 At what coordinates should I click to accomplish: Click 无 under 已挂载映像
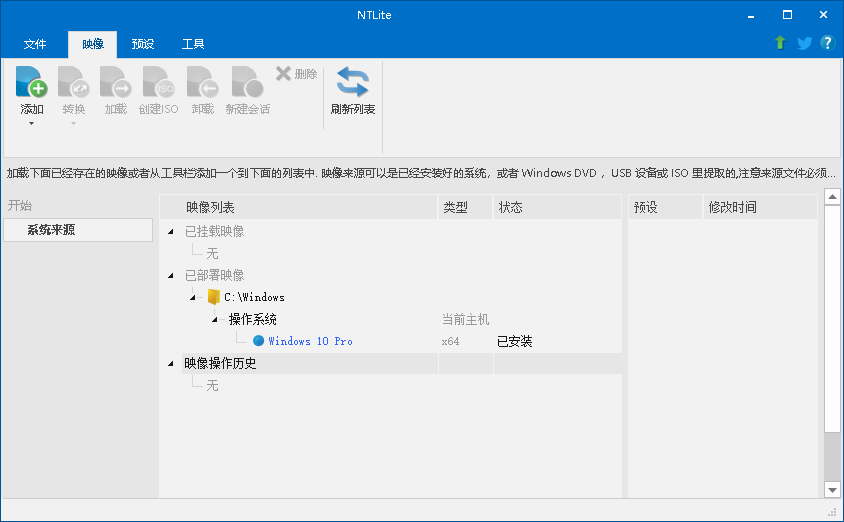(x=212, y=253)
